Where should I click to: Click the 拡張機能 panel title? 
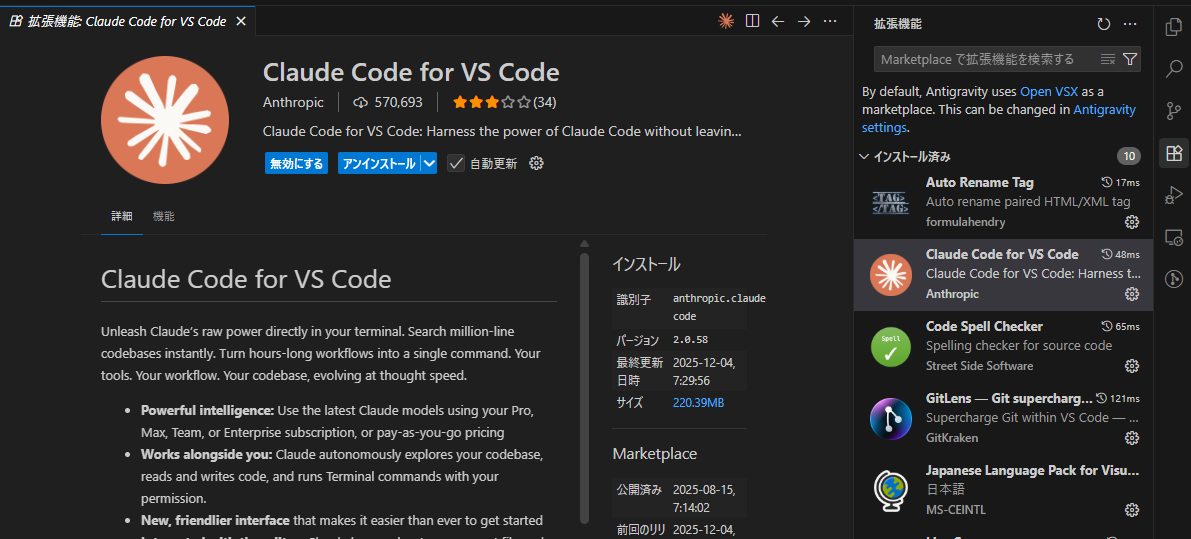tap(898, 24)
